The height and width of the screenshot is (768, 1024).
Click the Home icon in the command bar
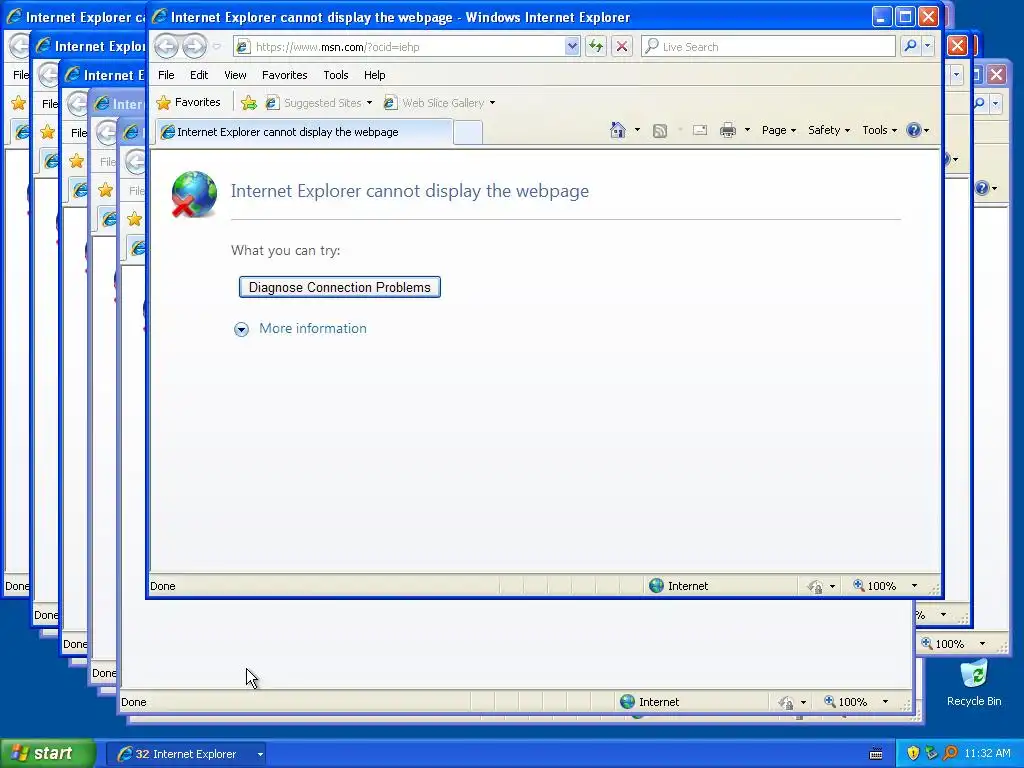(x=618, y=130)
